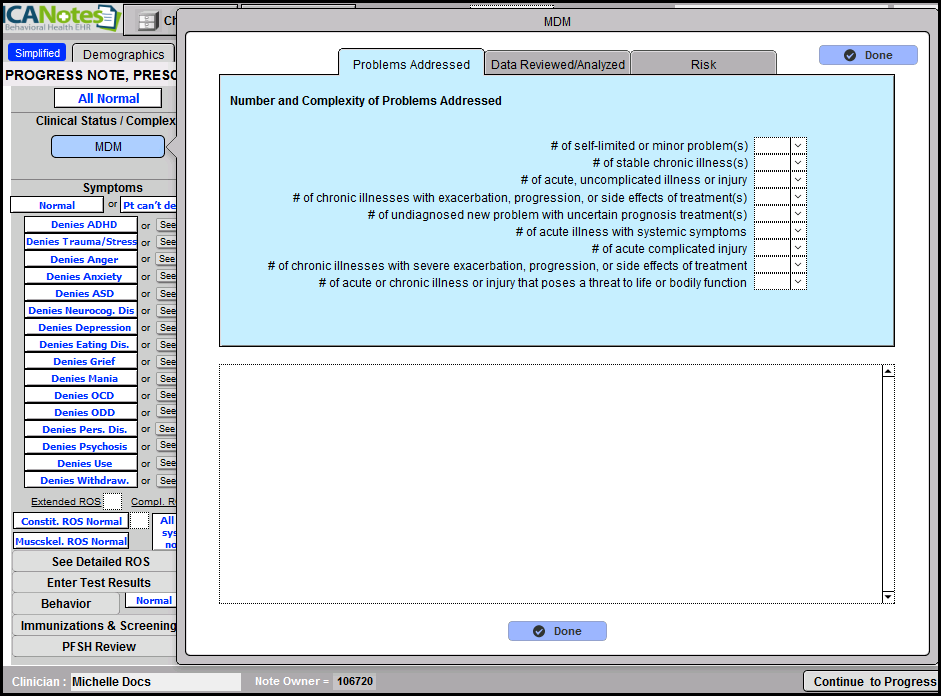Screen dimensions: 941x696
Task: Click the self-limited problems value field
Action: 772,146
